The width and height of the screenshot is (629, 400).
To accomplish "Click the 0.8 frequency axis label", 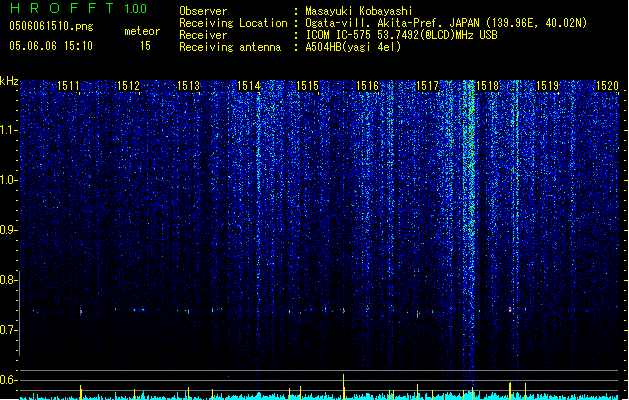I will point(8,280).
